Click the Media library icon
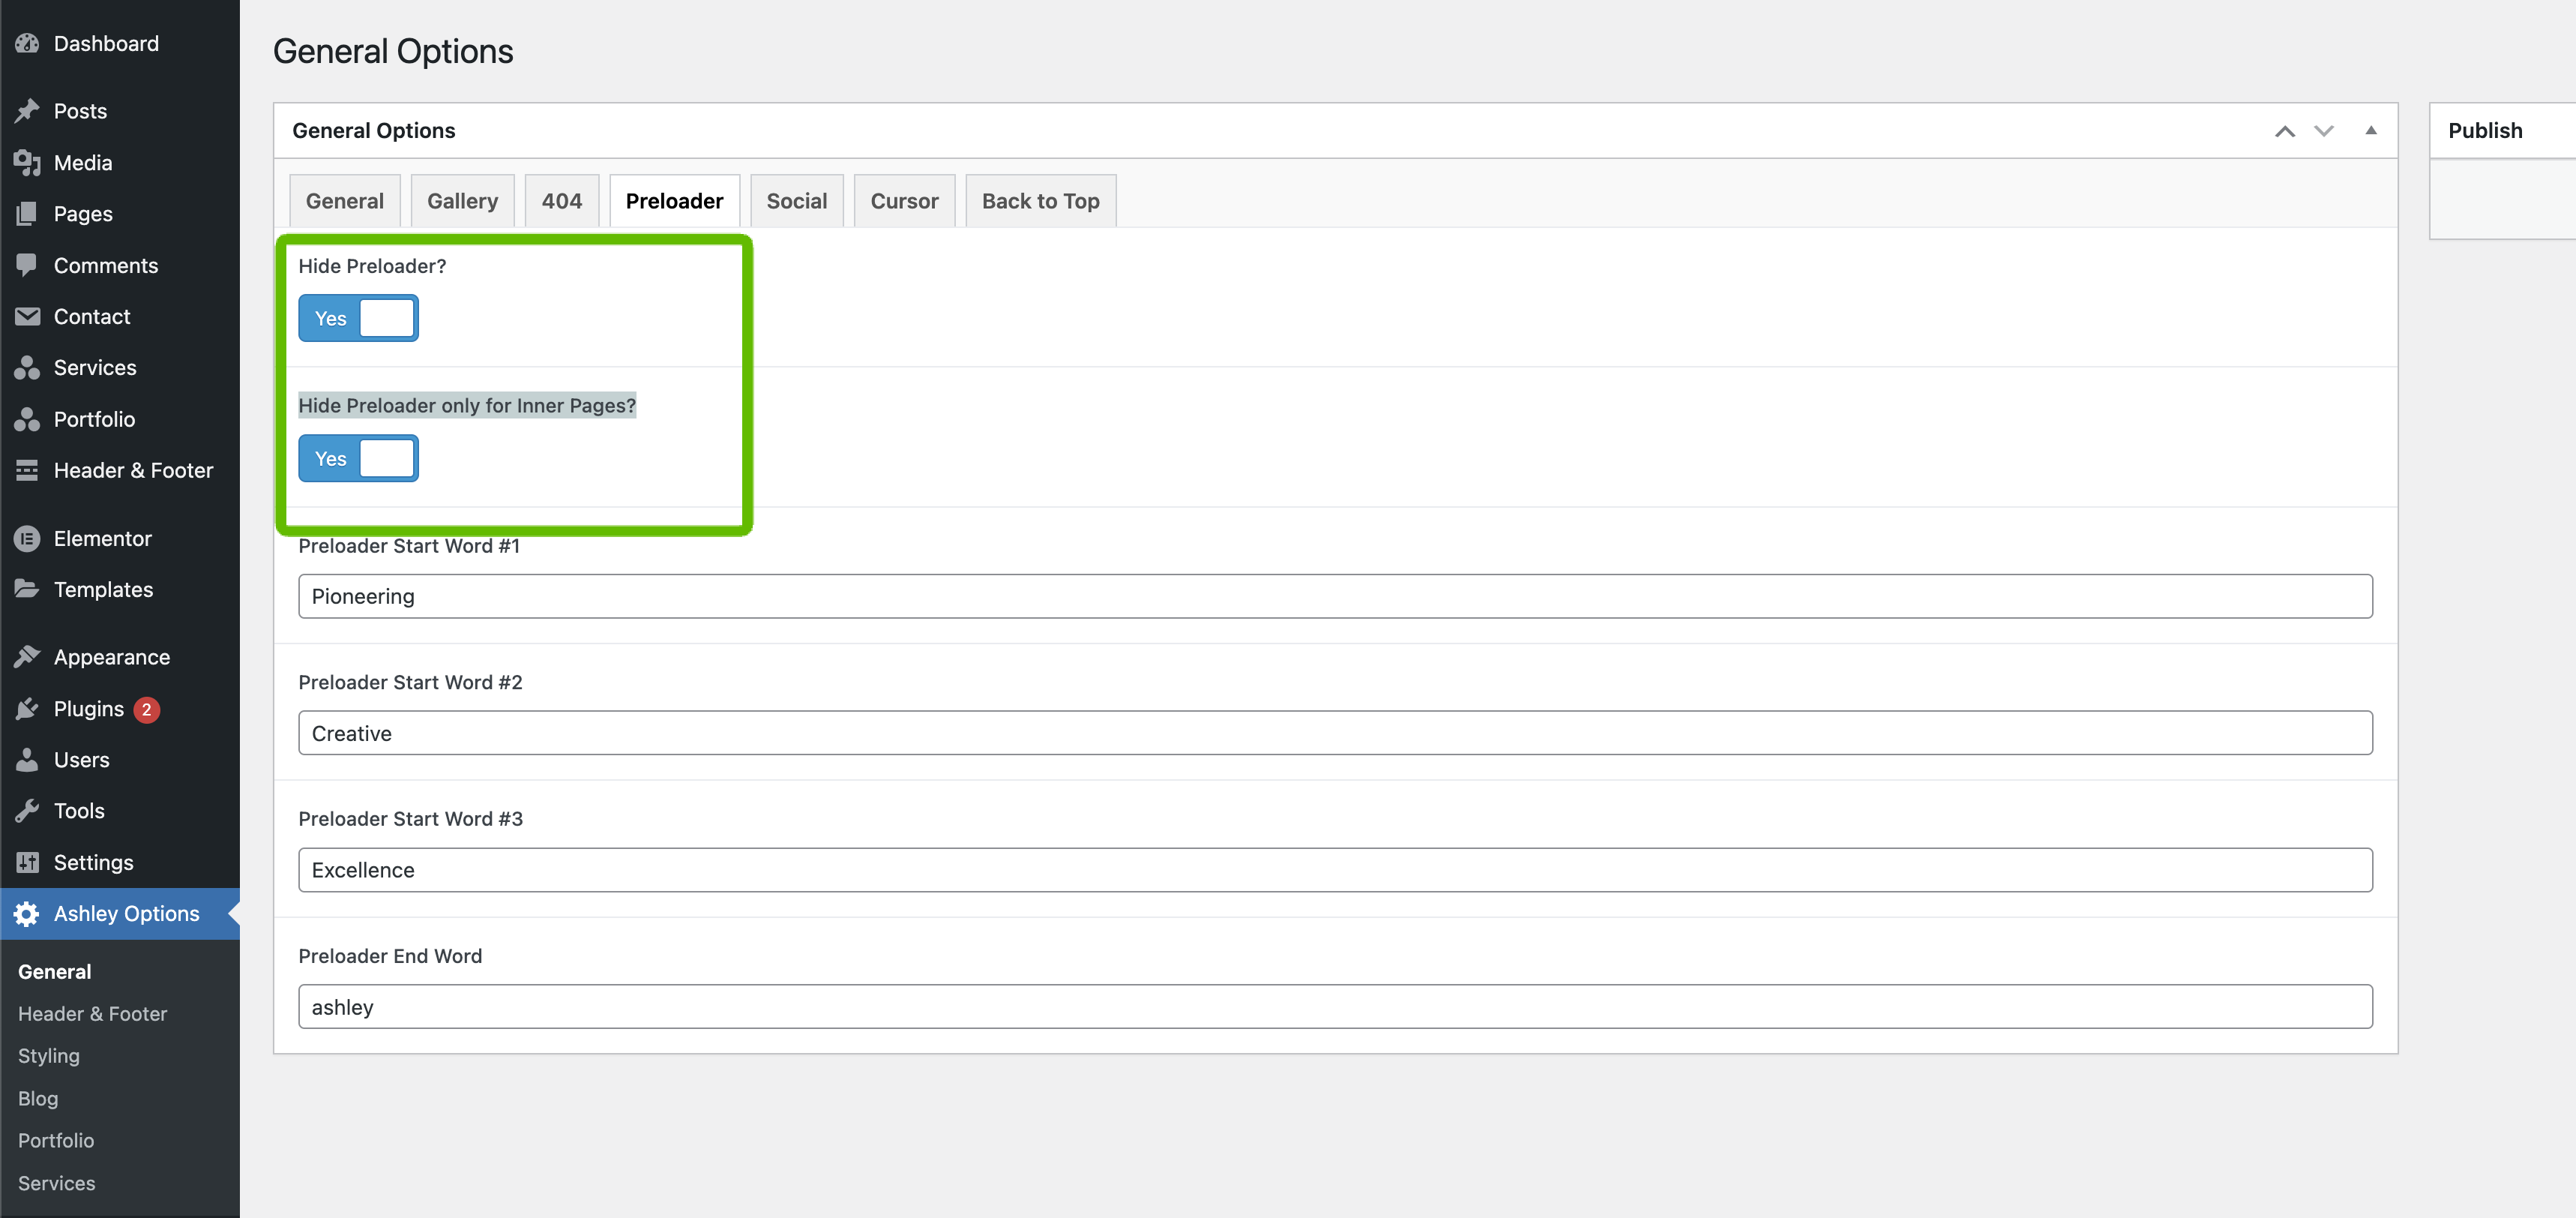The width and height of the screenshot is (2576, 1218). 27,162
